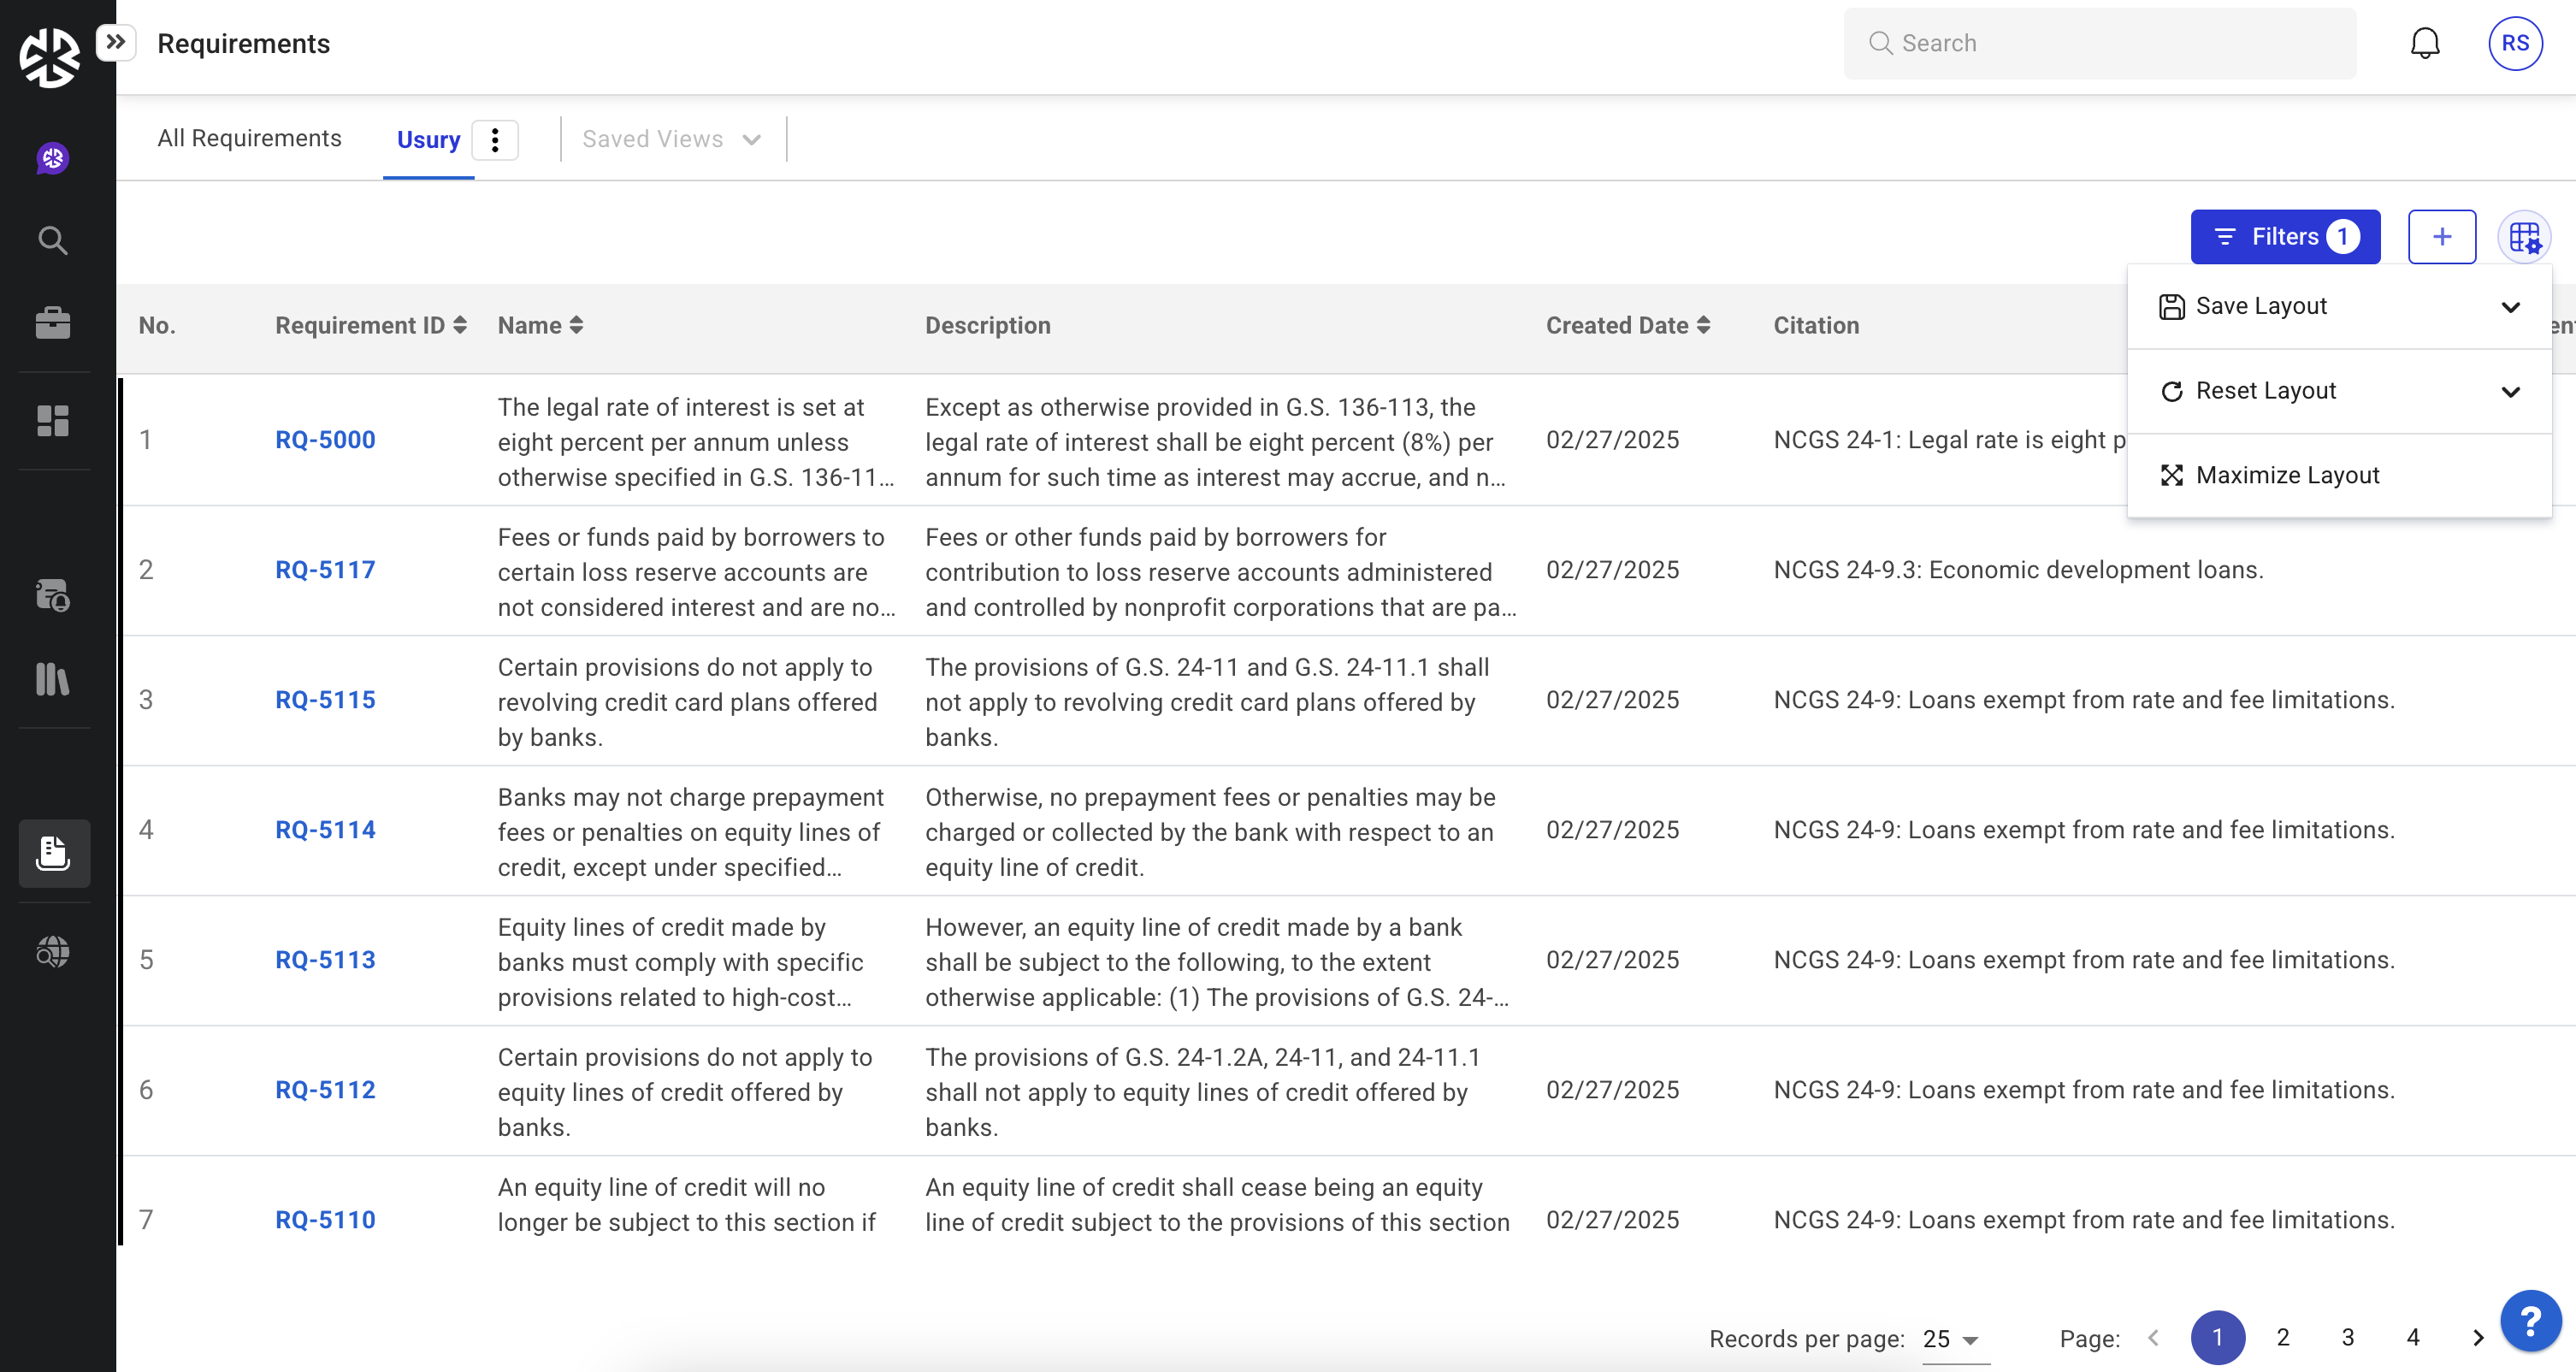The height and width of the screenshot is (1372, 2576).
Task: Expand the sidebar with double-chevron icon
Action: (x=116, y=42)
